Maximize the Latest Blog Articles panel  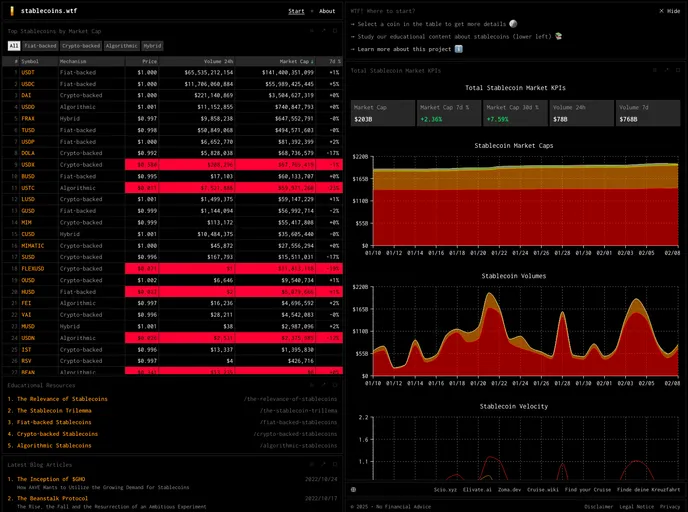coord(335,464)
